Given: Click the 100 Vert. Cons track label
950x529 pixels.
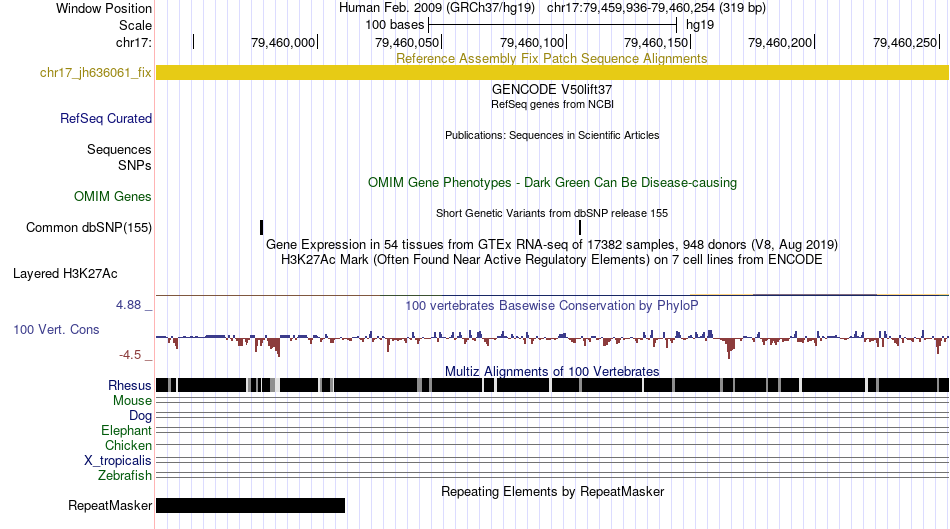Looking at the screenshot, I should coord(56,330).
